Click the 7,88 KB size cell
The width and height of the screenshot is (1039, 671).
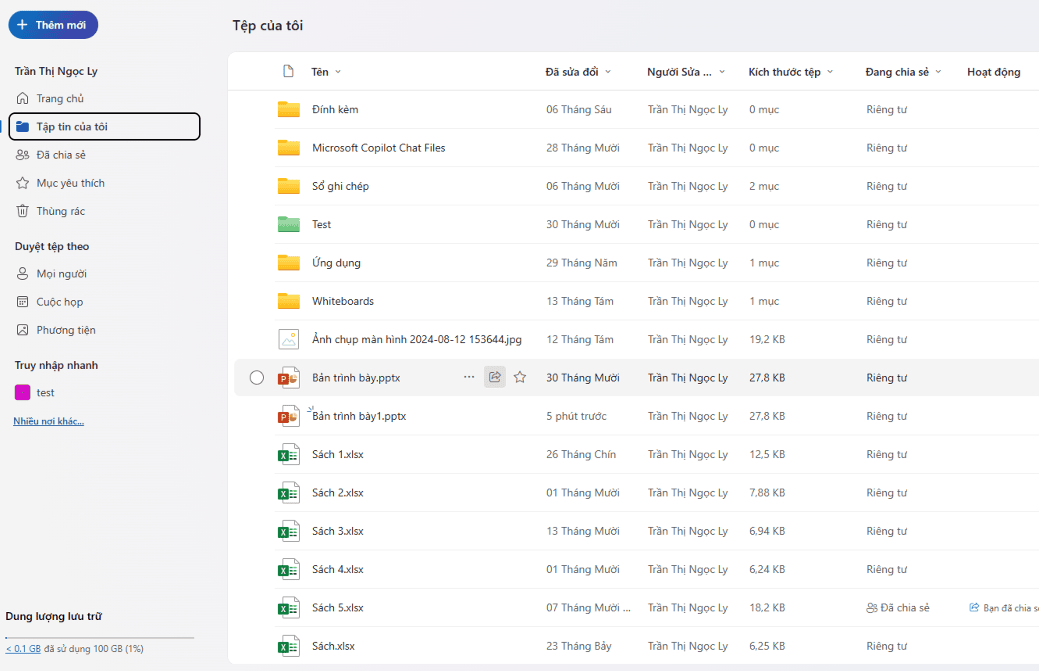(767, 493)
